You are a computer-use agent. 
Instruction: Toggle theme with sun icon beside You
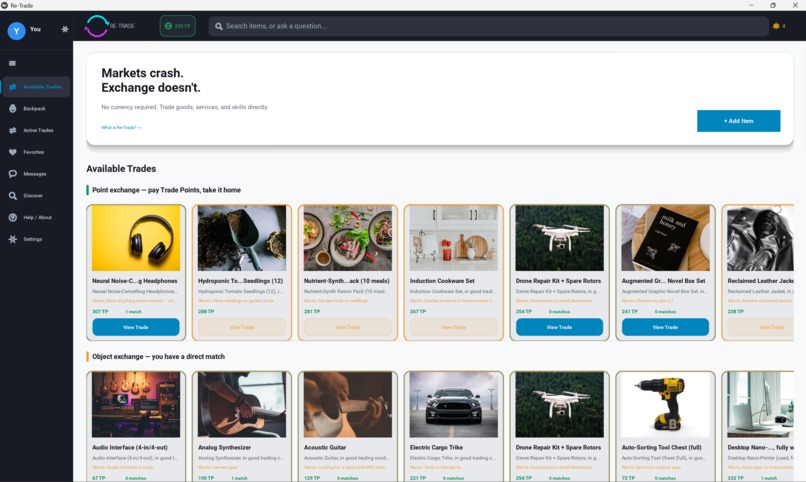65,29
